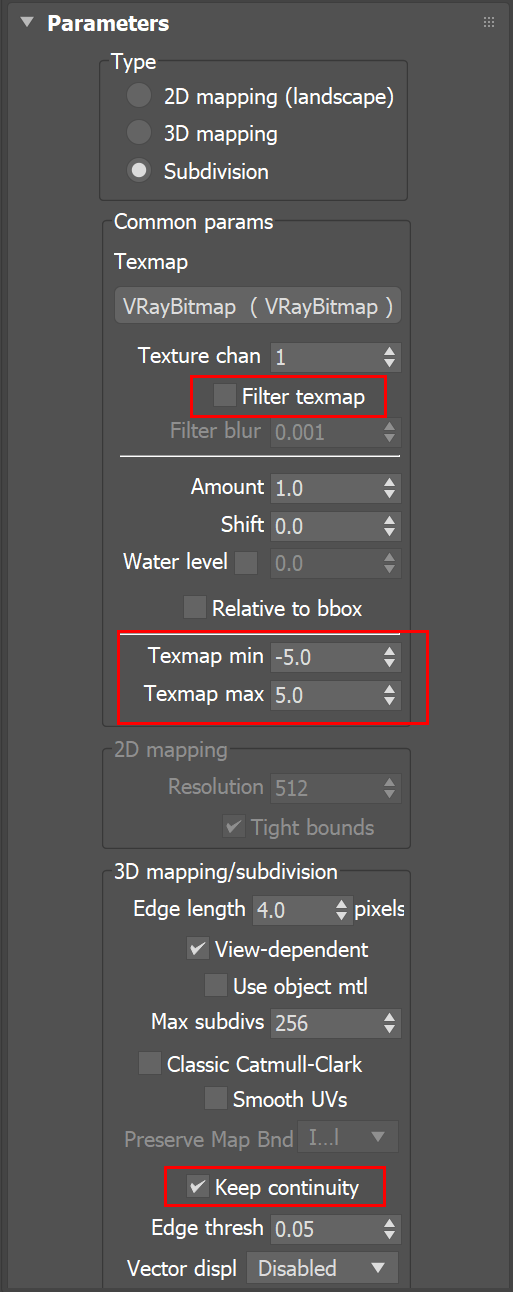Viewport: 513px width, 1292px height.
Task: Select Subdivision type radio button
Action: tap(140, 171)
